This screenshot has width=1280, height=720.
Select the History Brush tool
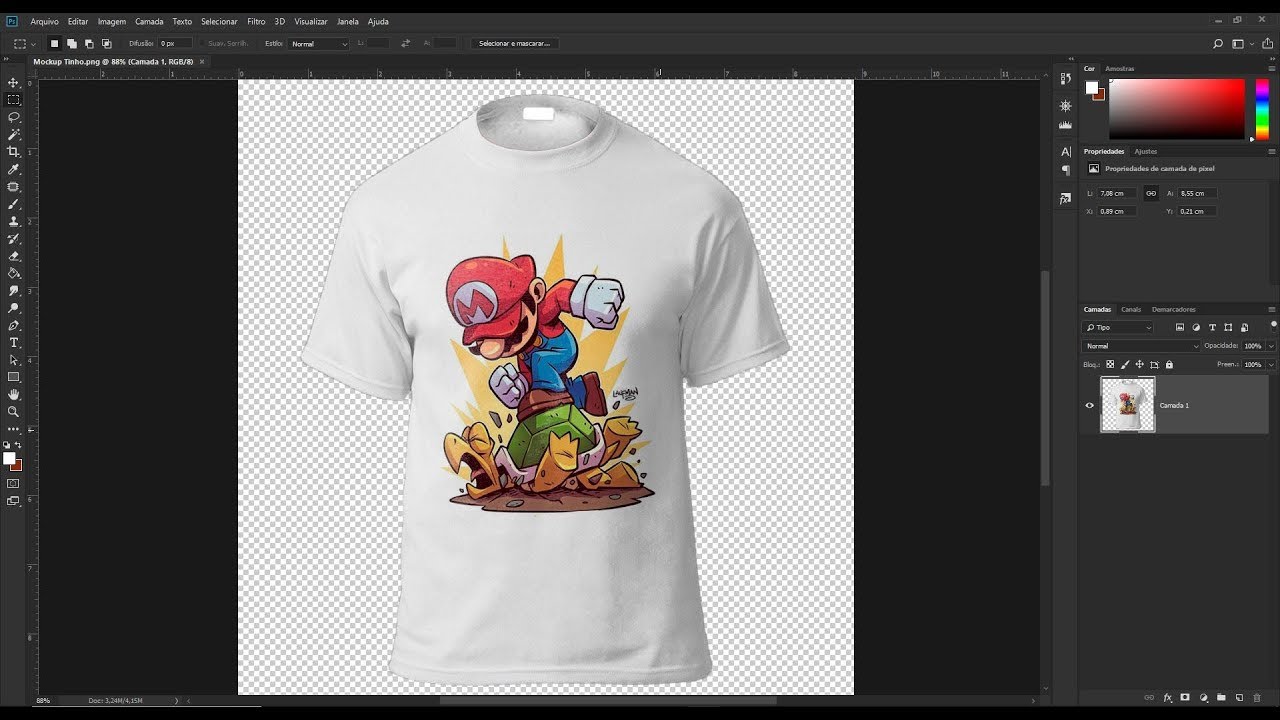coord(14,238)
